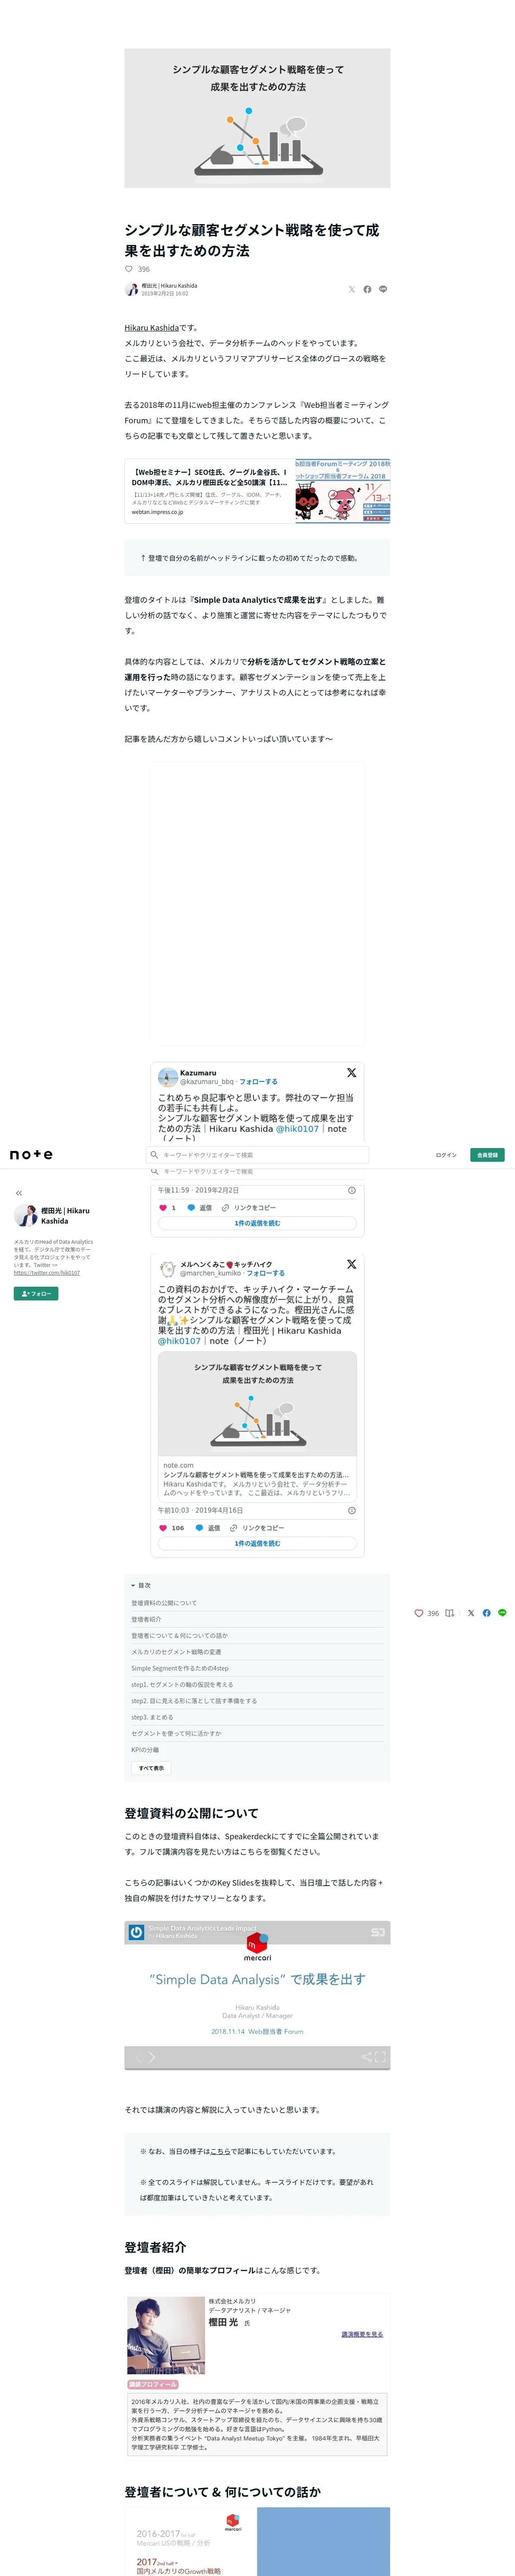Jump to メルカリのセグメント戦略の変遷 in contents

176,1652
